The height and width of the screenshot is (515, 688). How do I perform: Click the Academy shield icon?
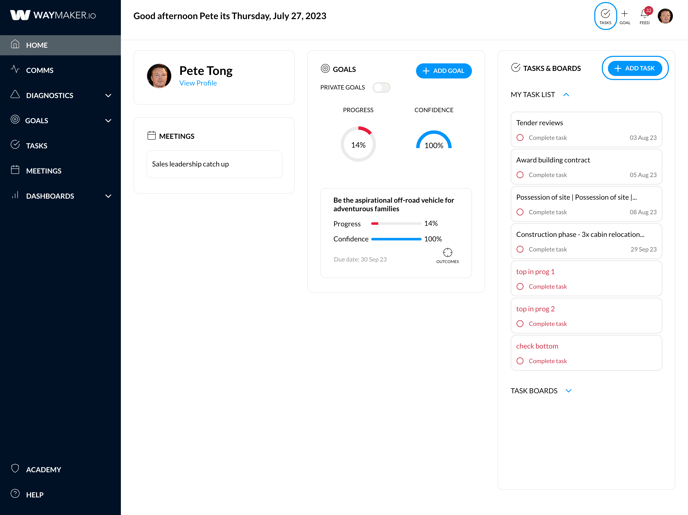15,469
